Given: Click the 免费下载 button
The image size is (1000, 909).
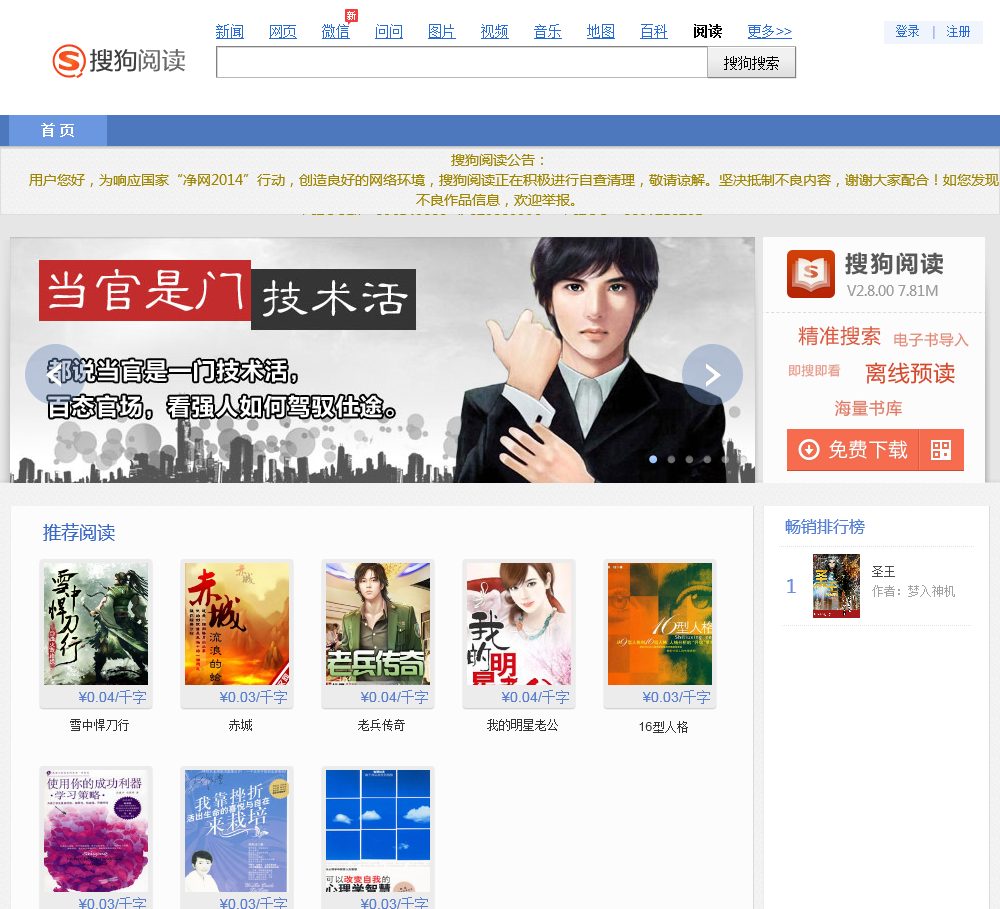Looking at the screenshot, I should point(853,450).
